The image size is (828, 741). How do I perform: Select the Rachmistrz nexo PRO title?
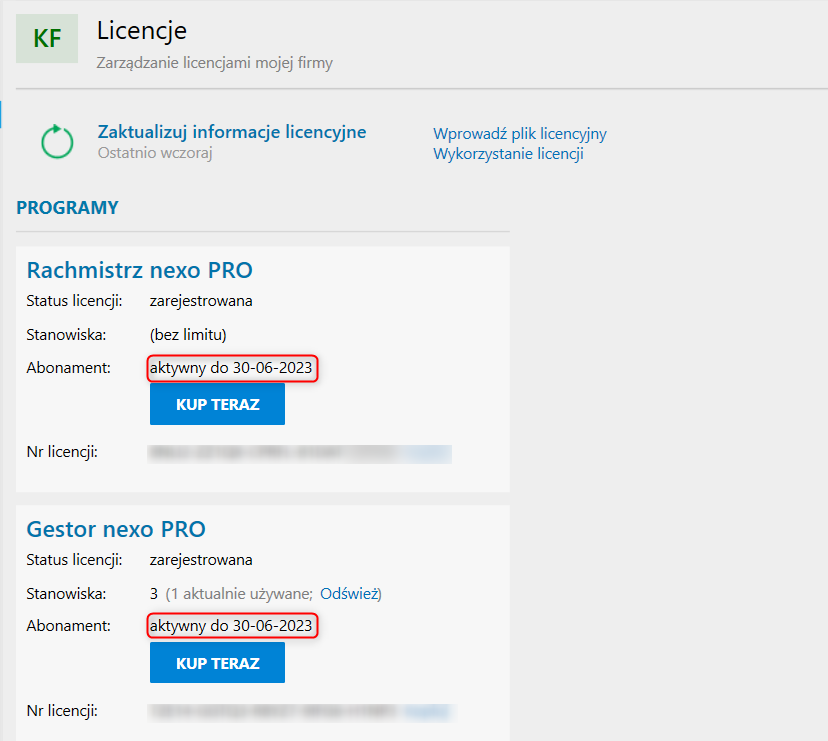click(x=139, y=270)
